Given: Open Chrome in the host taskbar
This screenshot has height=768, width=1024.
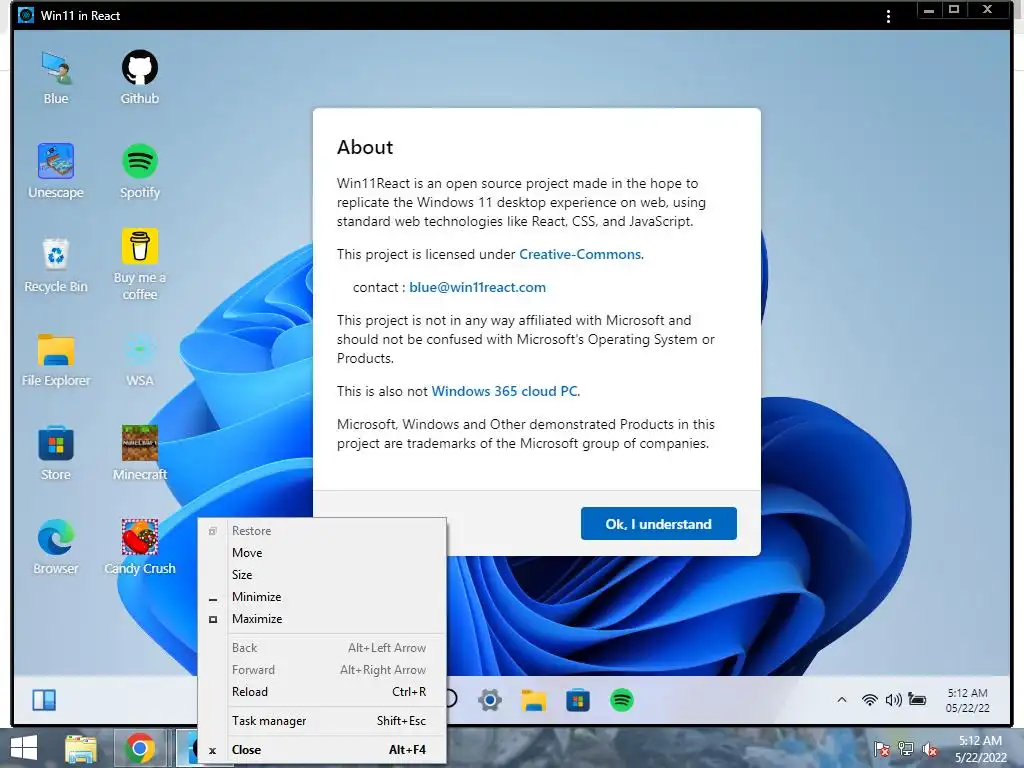Looking at the screenshot, I should (139, 748).
